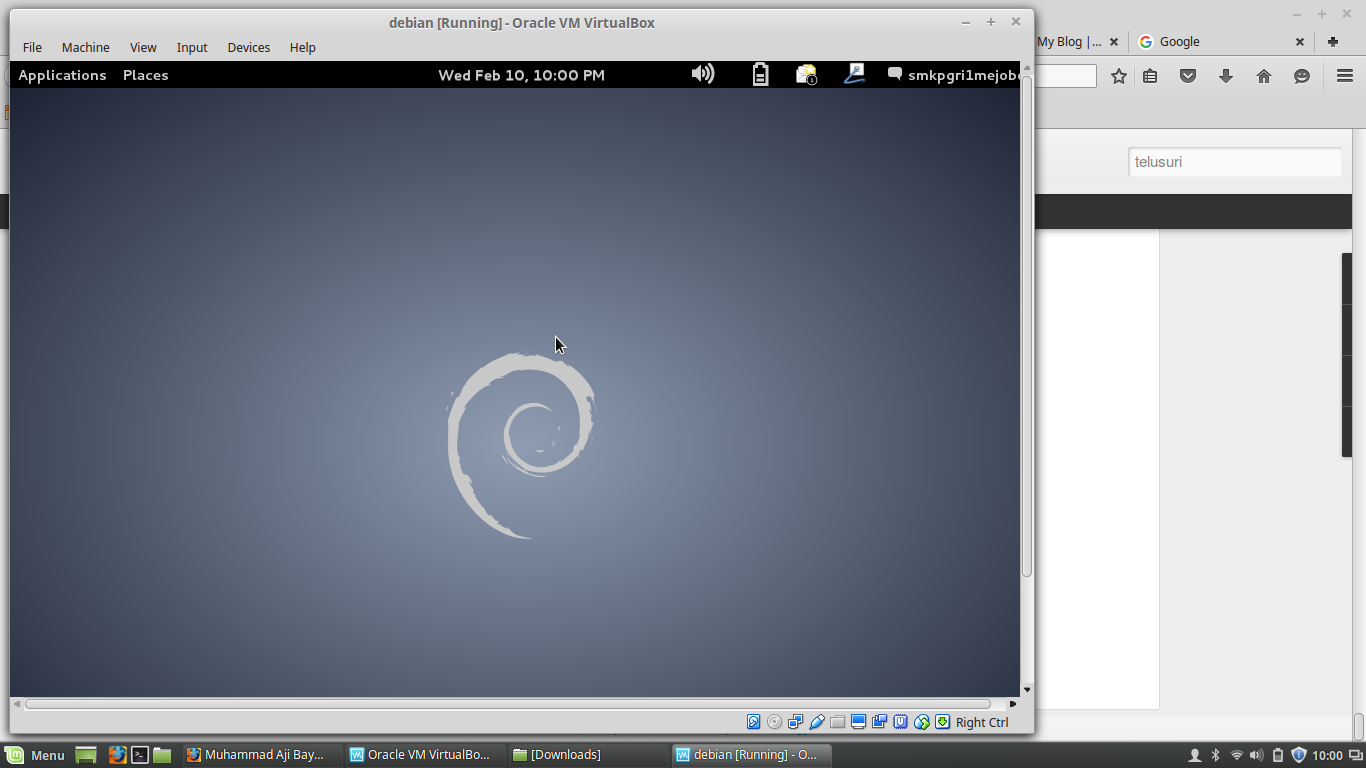Open the File menu in VirtualBox
Image resolution: width=1366 pixels, height=768 pixels.
pos(32,47)
